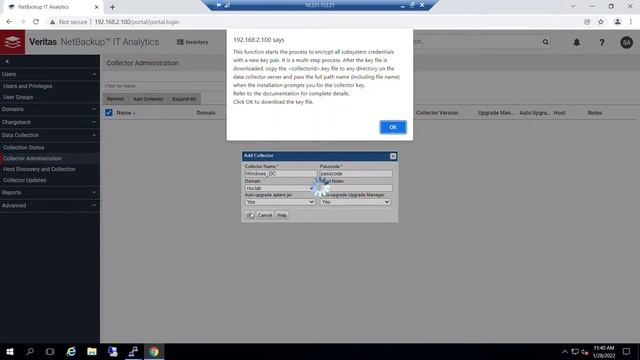Click the Filter by Name field
This screenshot has height=360, width=640.
pos(165,86)
